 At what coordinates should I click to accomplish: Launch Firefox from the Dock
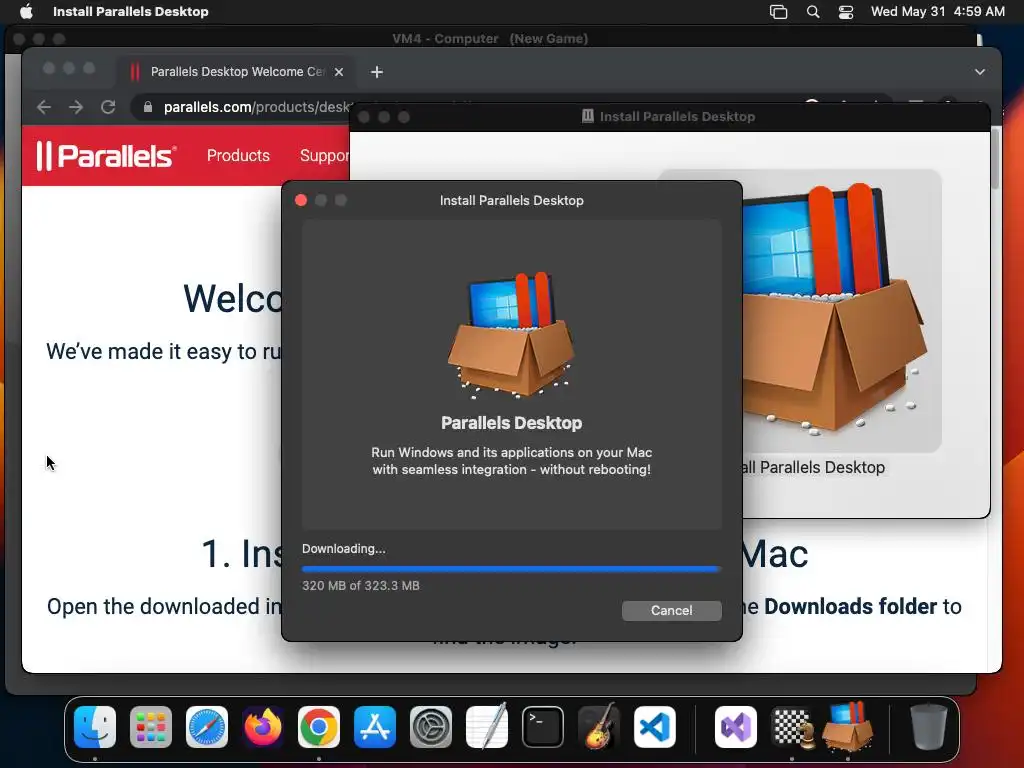[263, 727]
